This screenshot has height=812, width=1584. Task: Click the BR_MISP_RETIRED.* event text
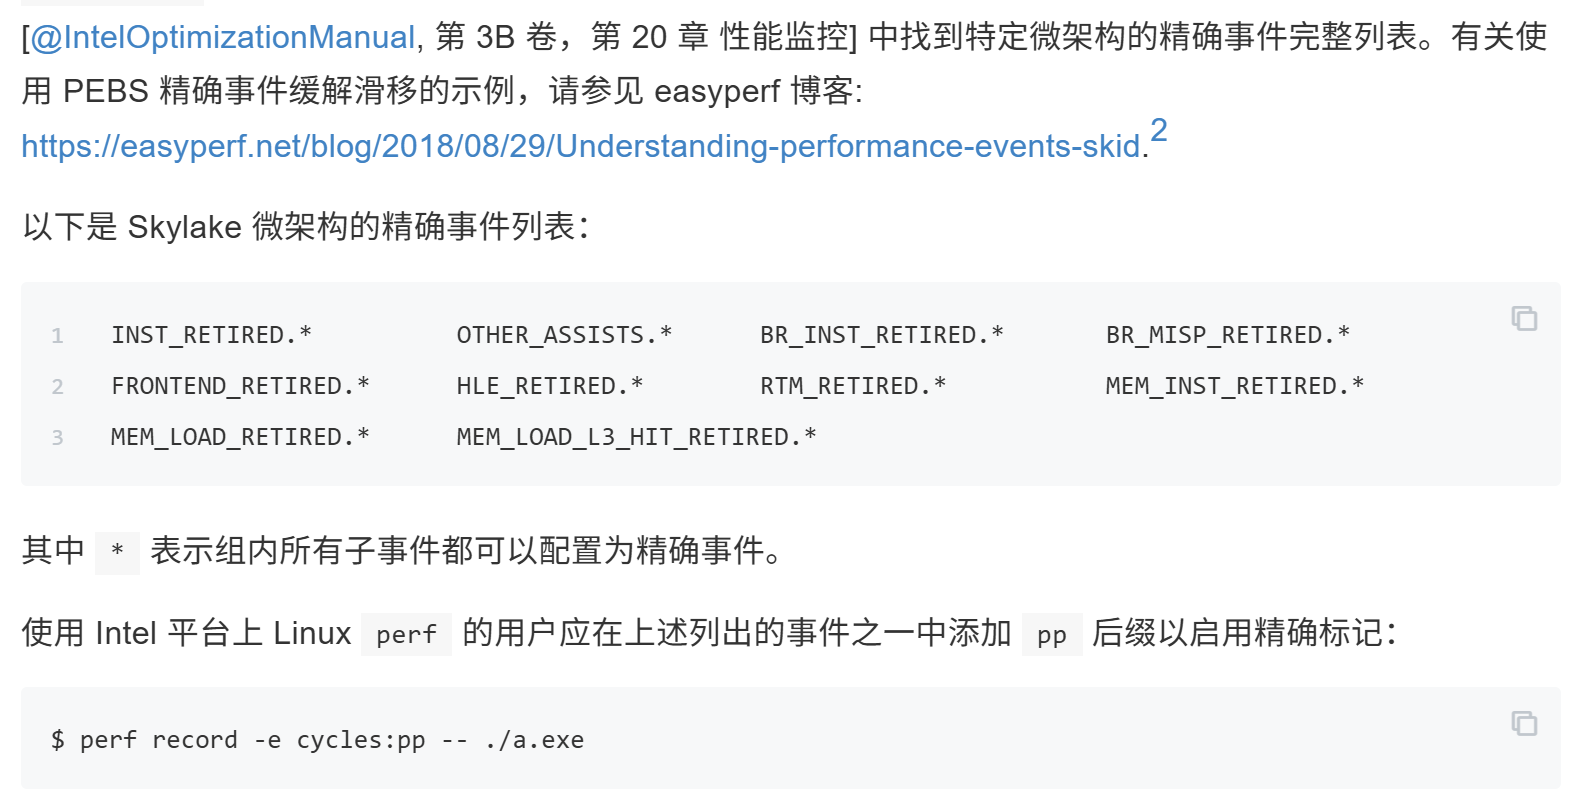click(x=1227, y=335)
